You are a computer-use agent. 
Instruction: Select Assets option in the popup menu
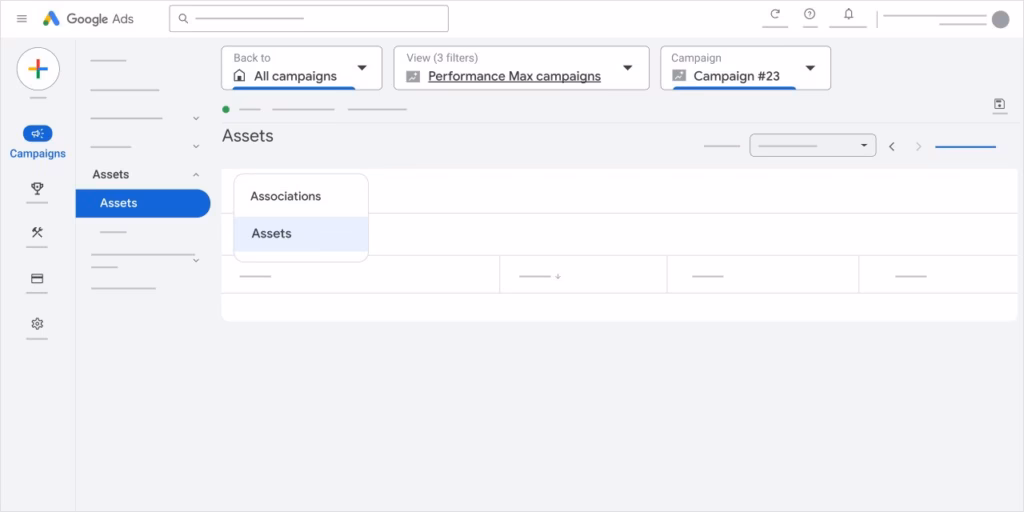tap(272, 234)
